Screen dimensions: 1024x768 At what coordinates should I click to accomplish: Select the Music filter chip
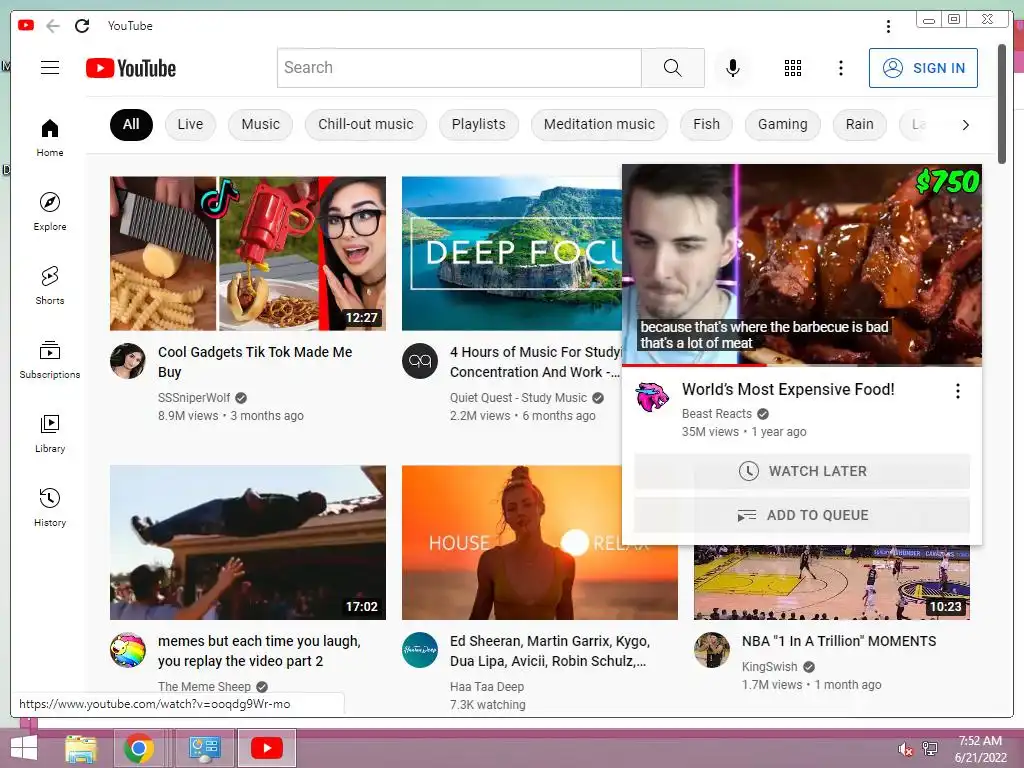(x=261, y=124)
